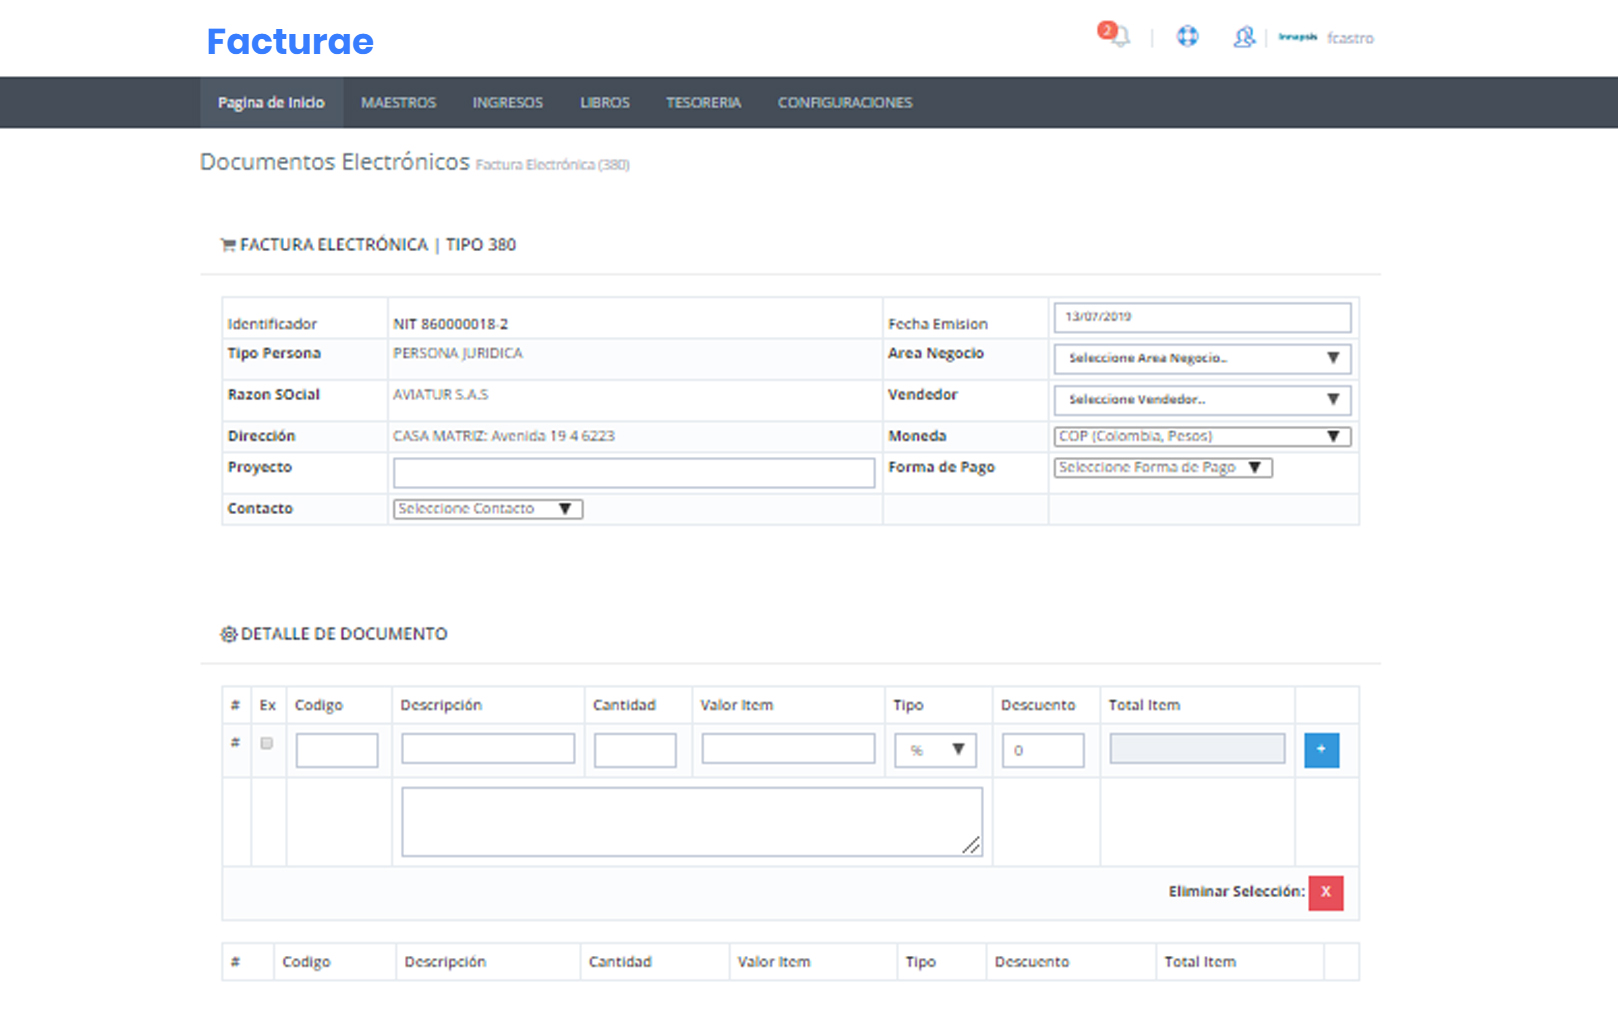Viewport: 1618px width, 1010px height.
Task: Select the discount Tipo percent dropdown
Action: [x=934, y=750]
